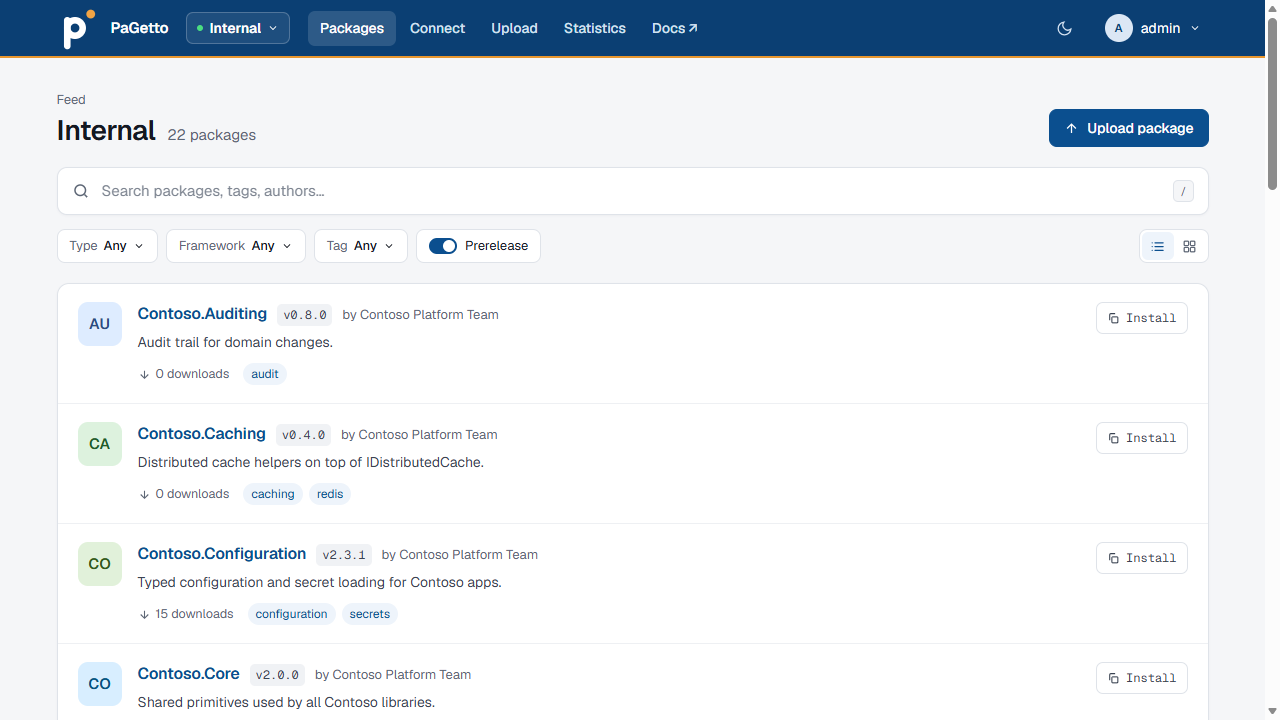Open the Tag filter dropdown

[361, 246]
